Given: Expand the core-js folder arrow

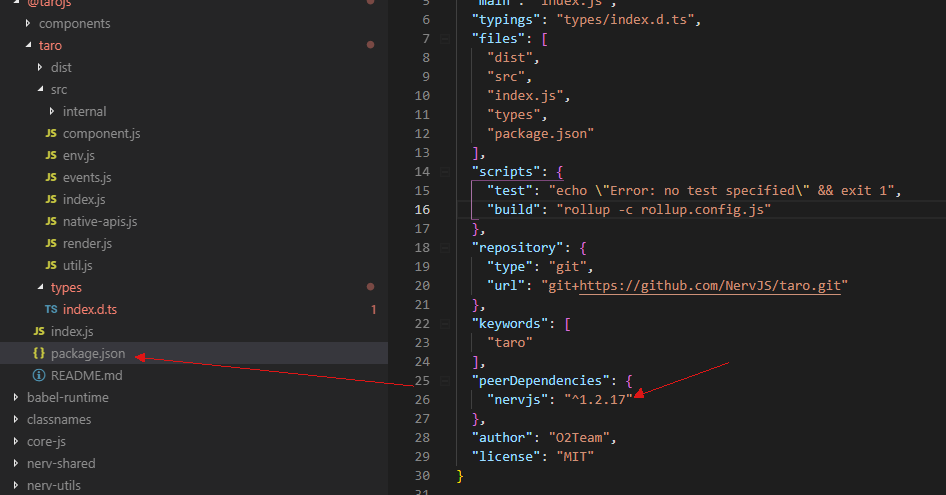Looking at the screenshot, I should tap(16, 441).
